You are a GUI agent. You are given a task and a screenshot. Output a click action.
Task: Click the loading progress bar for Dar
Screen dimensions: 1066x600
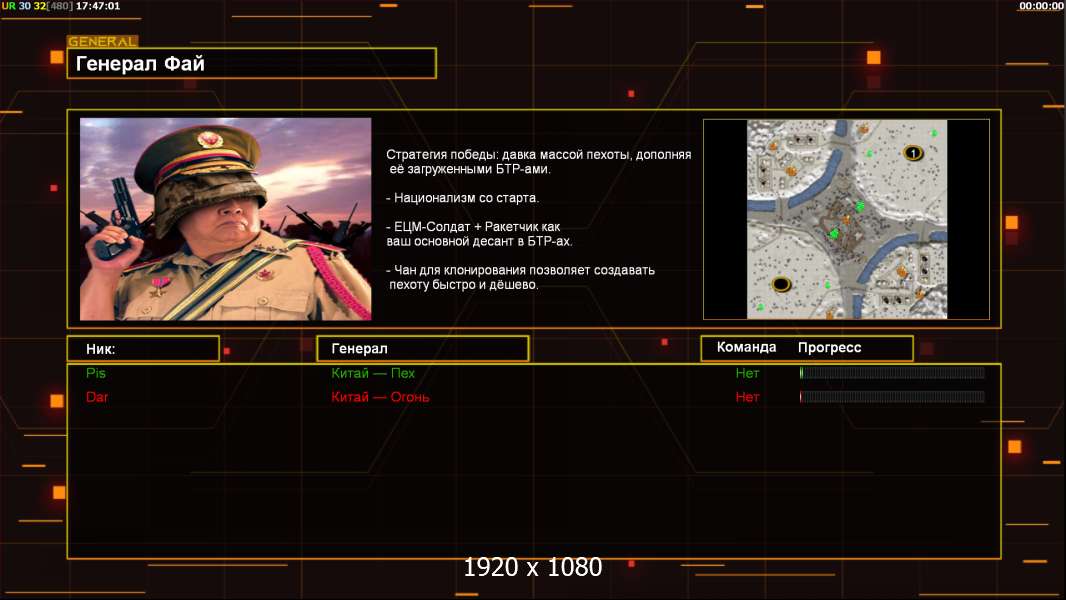892,396
